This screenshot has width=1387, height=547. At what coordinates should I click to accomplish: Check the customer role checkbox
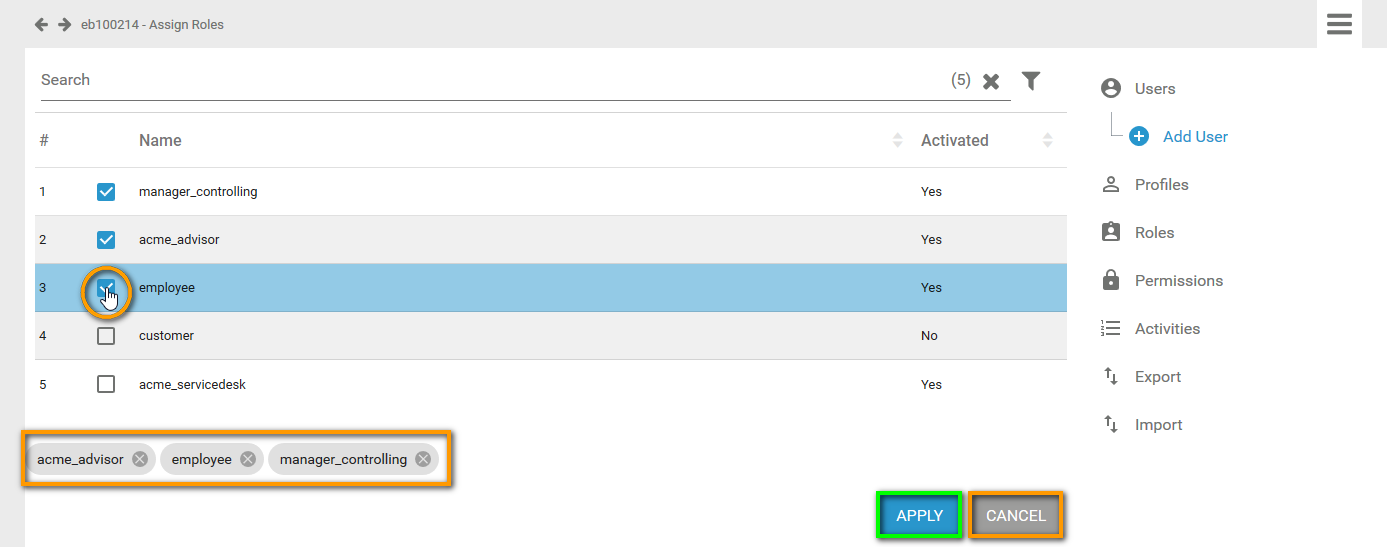(x=106, y=336)
